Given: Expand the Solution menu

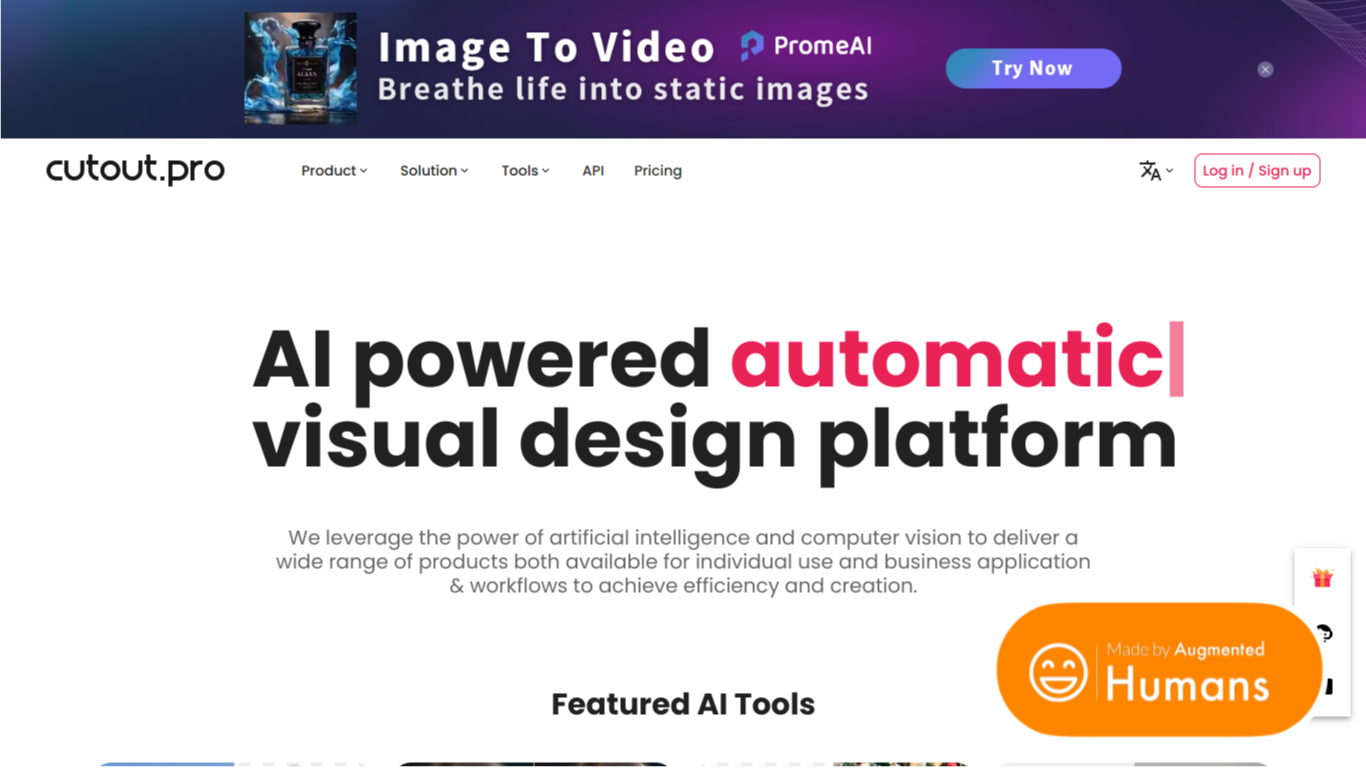Looking at the screenshot, I should click(x=434, y=171).
